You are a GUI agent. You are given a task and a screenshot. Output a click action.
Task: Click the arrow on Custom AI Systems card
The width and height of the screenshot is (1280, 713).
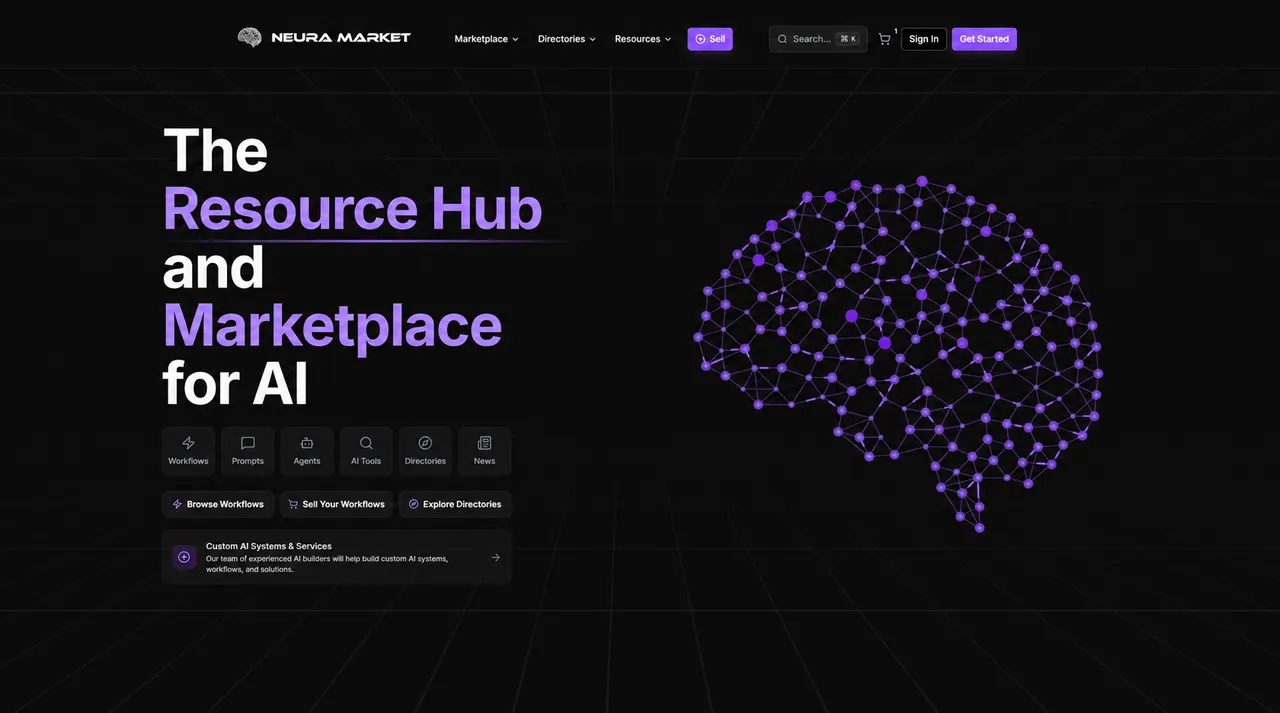tap(495, 557)
